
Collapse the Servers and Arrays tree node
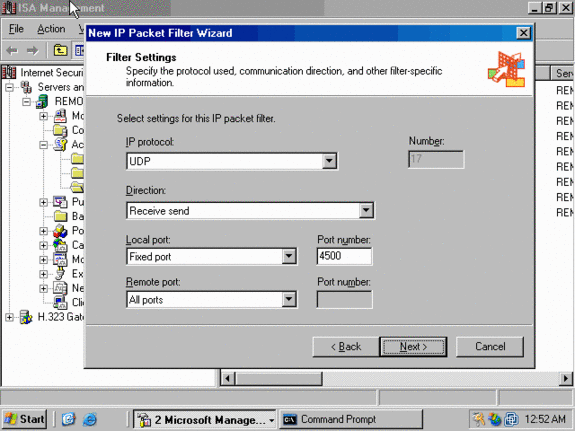point(9,87)
